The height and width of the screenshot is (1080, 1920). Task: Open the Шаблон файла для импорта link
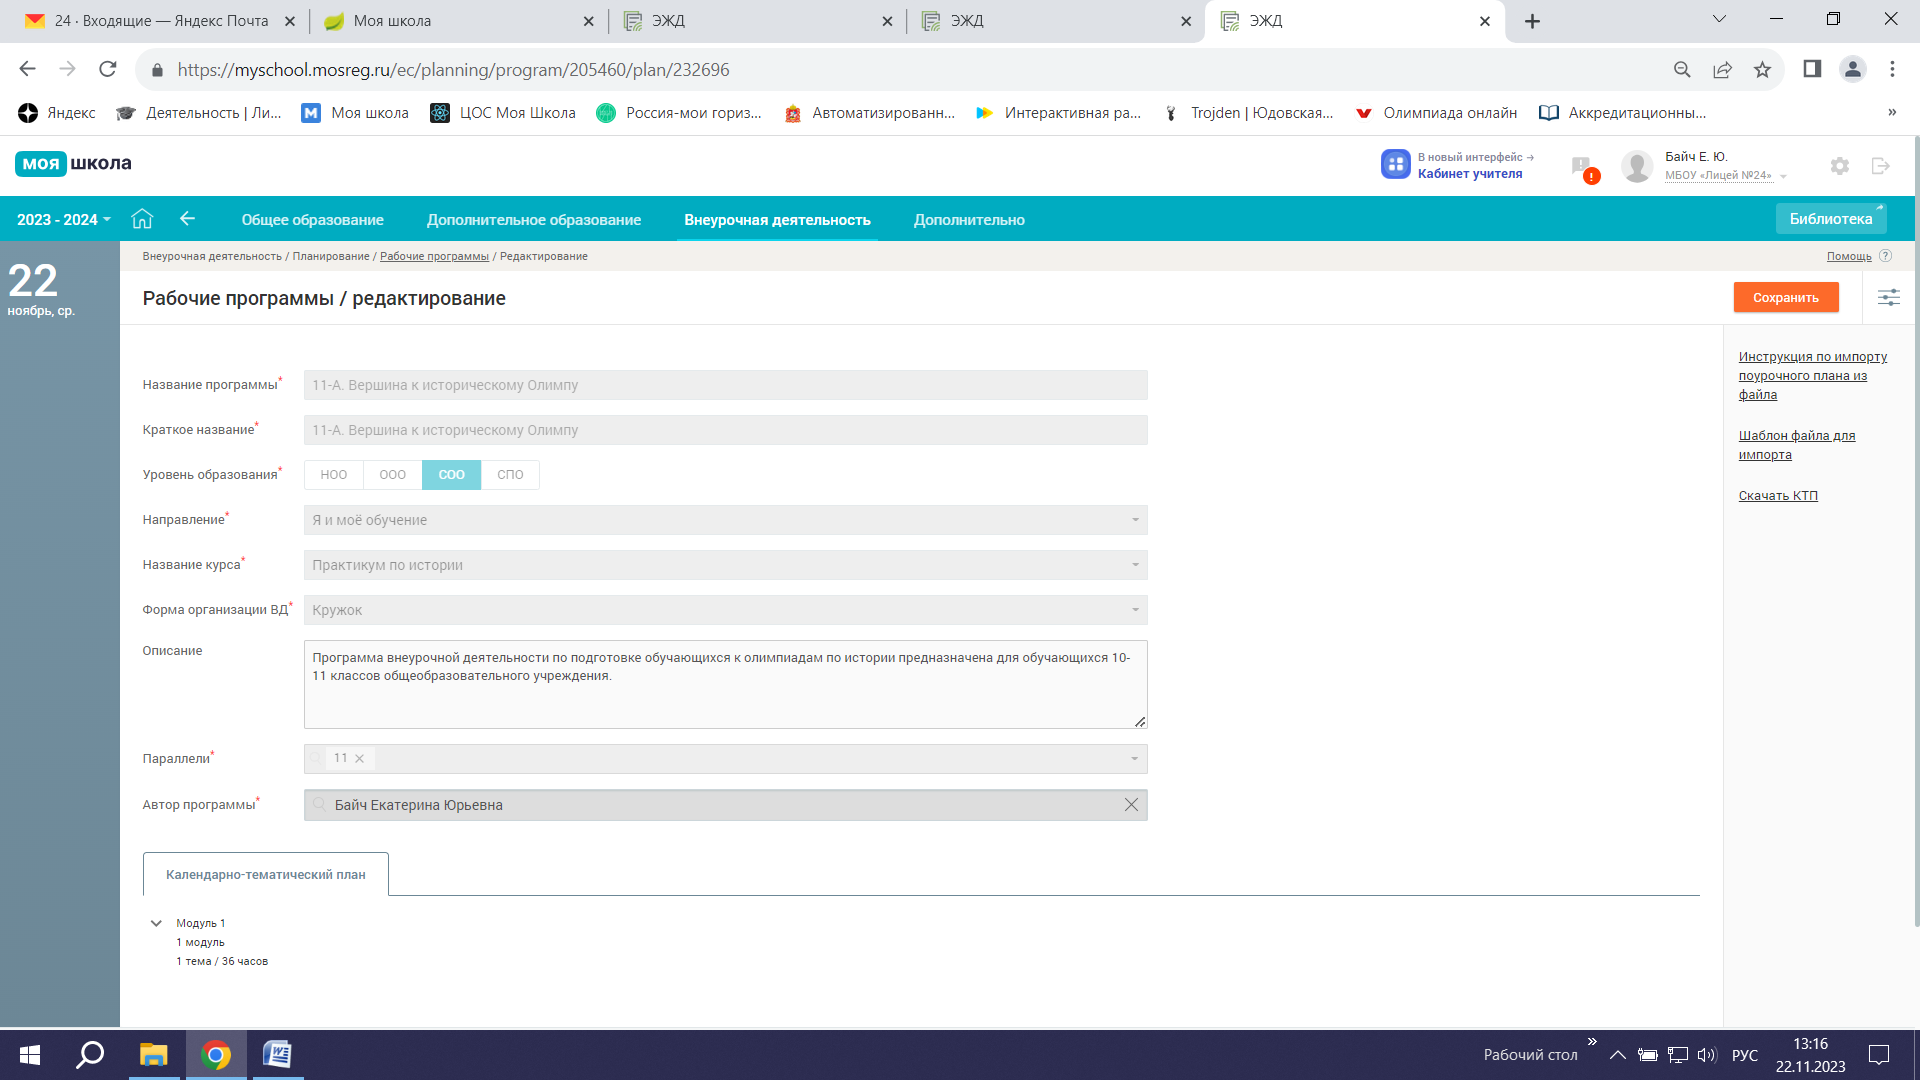click(1796, 445)
